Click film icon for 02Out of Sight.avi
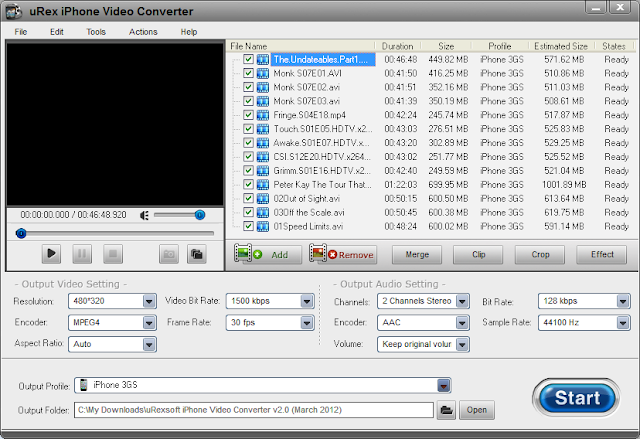640x439 pixels. click(x=262, y=198)
